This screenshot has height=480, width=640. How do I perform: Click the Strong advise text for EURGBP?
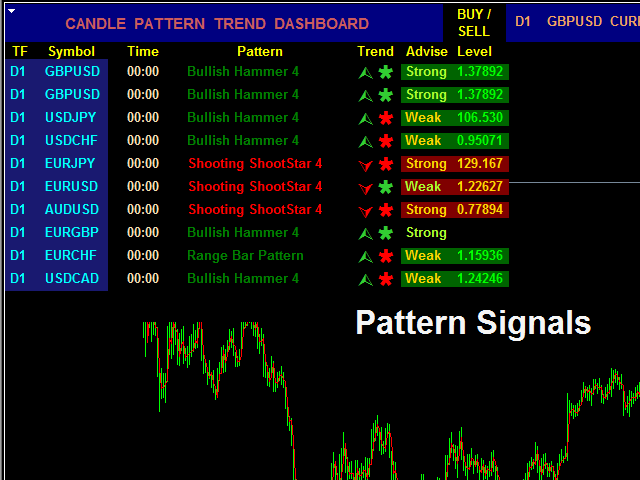[427, 233]
